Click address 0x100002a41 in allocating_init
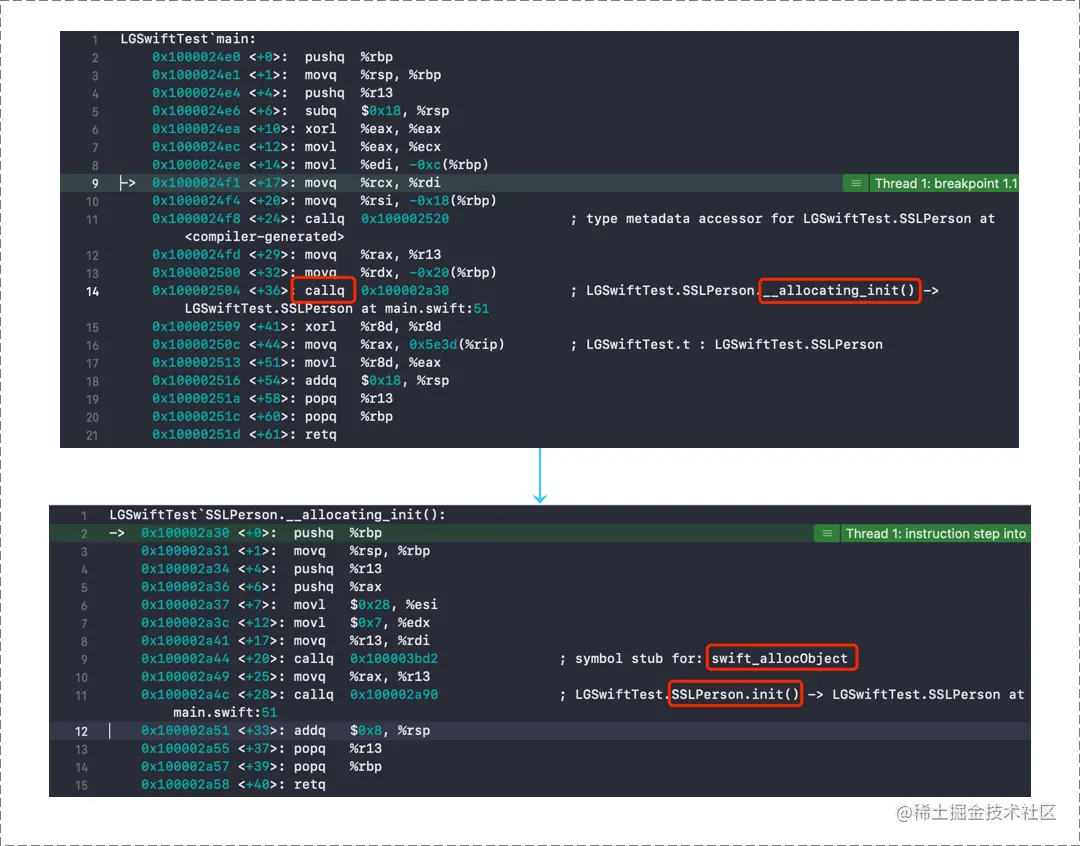Screen dimensions: 1080x846 point(185,640)
